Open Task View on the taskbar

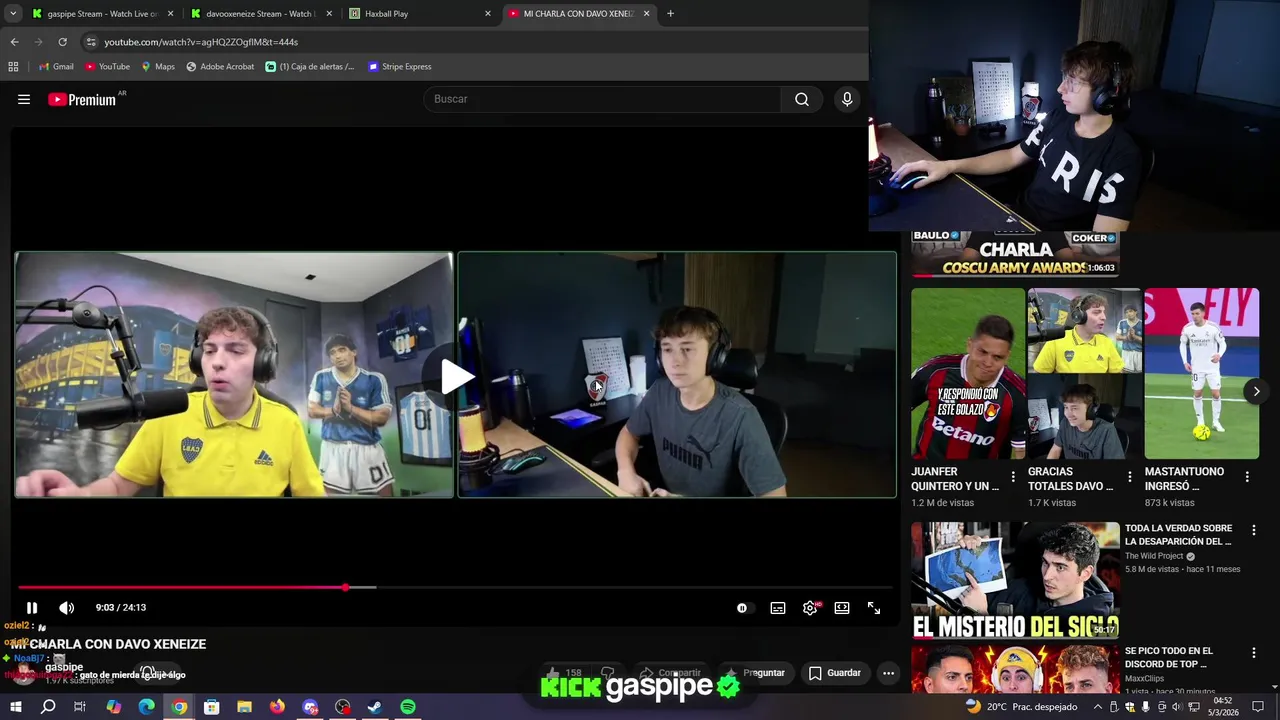click(x=80, y=707)
